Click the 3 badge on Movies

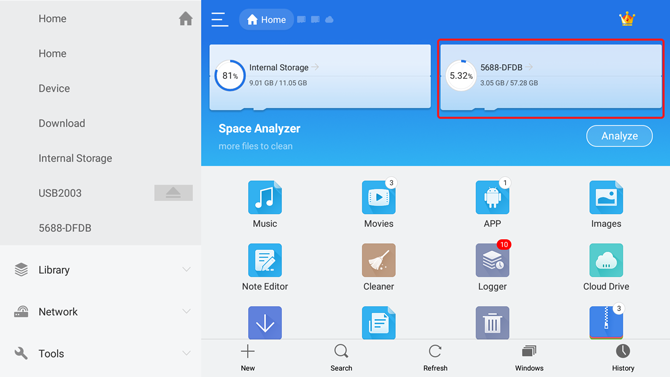(x=391, y=183)
